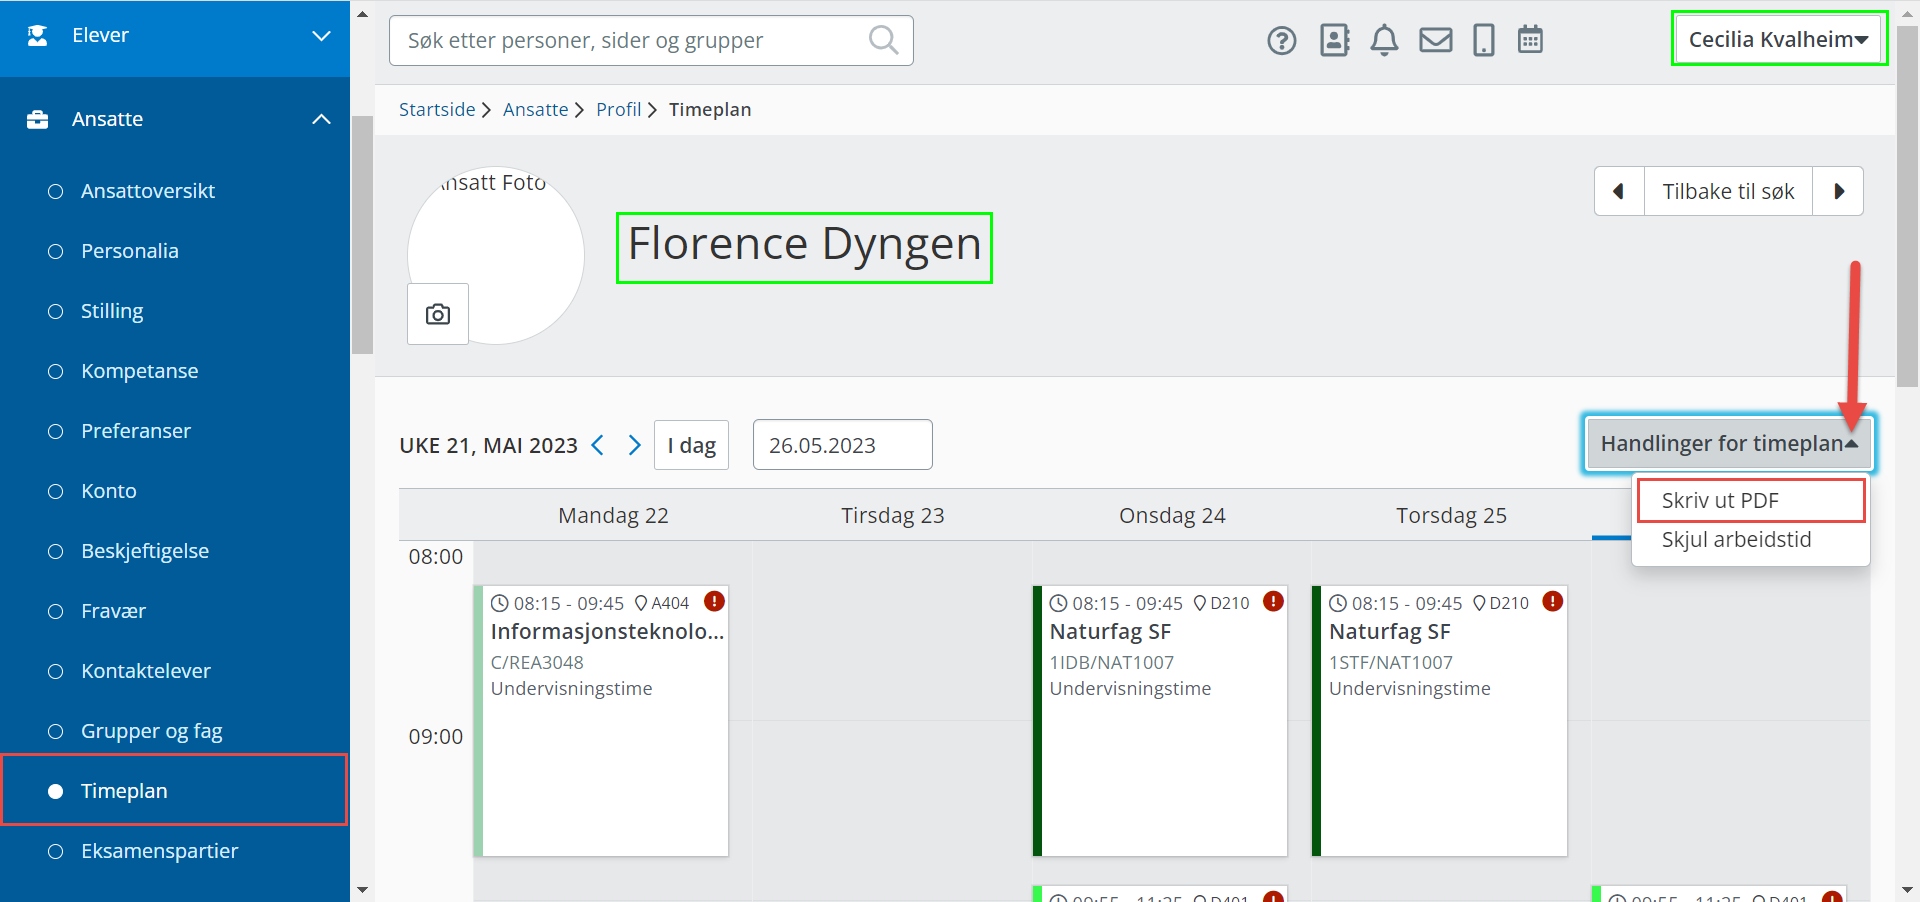Click the warning icon on Monday's Informasjonsteknologi lesson

[x=714, y=601]
